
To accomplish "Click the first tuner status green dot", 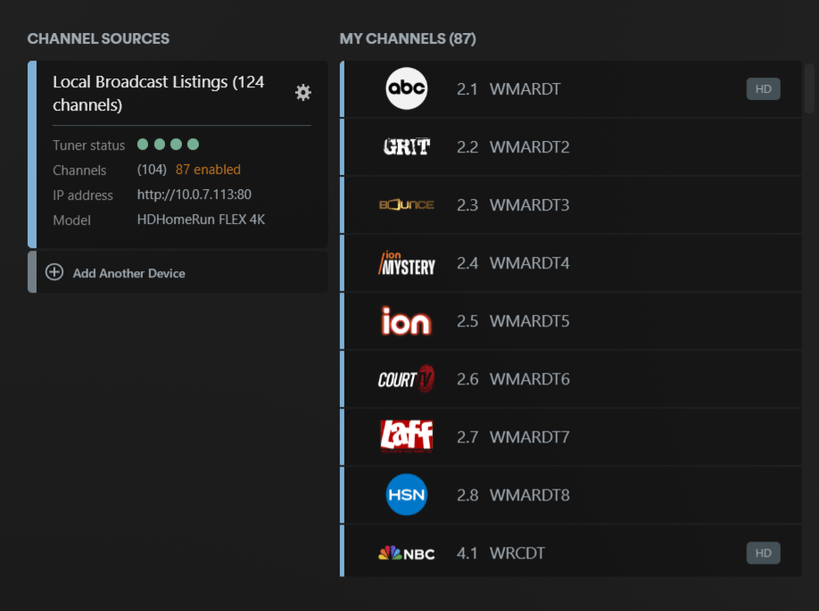I will pyautogui.click(x=143, y=144).
